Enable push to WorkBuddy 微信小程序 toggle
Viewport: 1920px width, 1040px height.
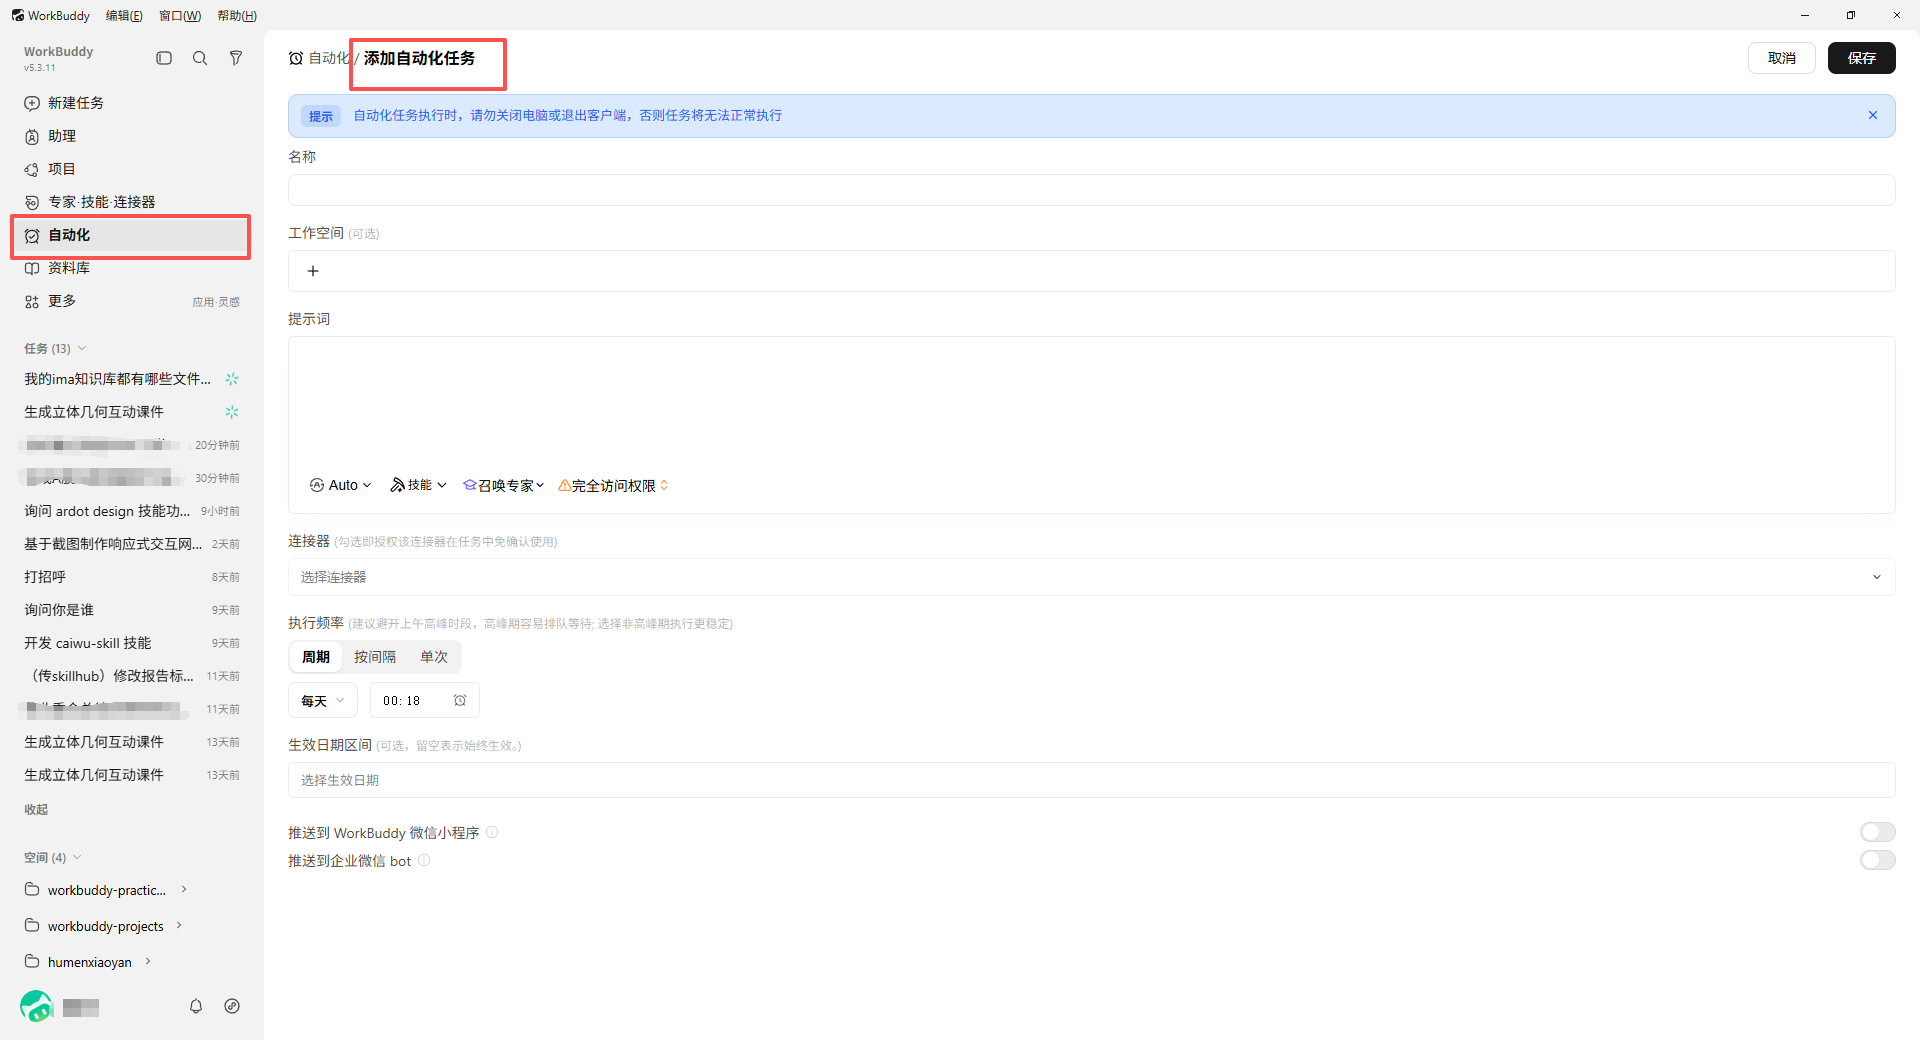[x=1877, y=832]
